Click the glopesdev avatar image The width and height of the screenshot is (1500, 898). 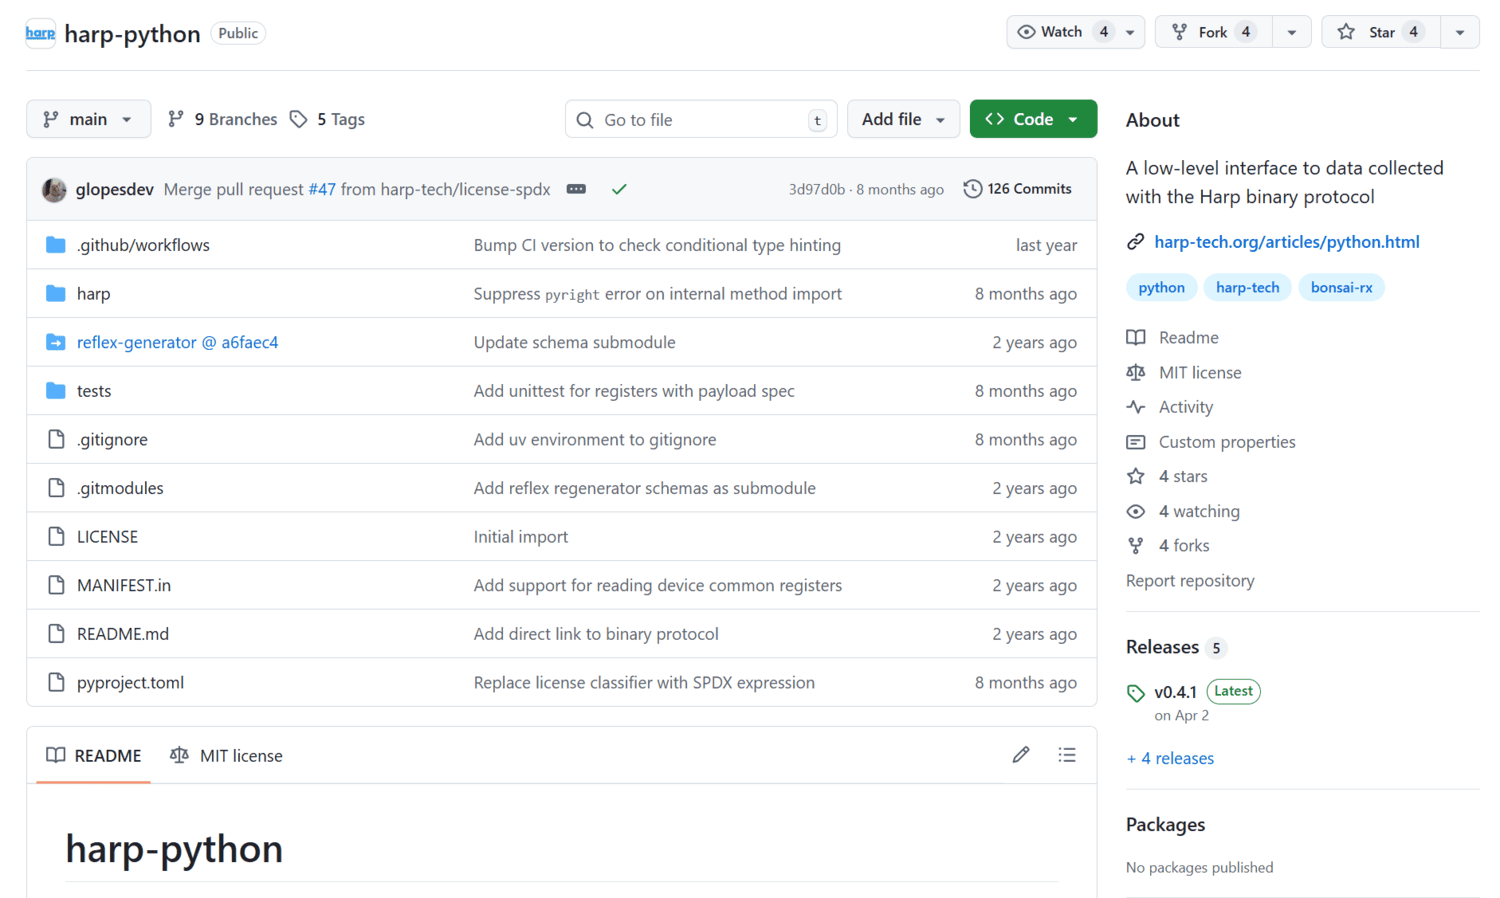54,189
